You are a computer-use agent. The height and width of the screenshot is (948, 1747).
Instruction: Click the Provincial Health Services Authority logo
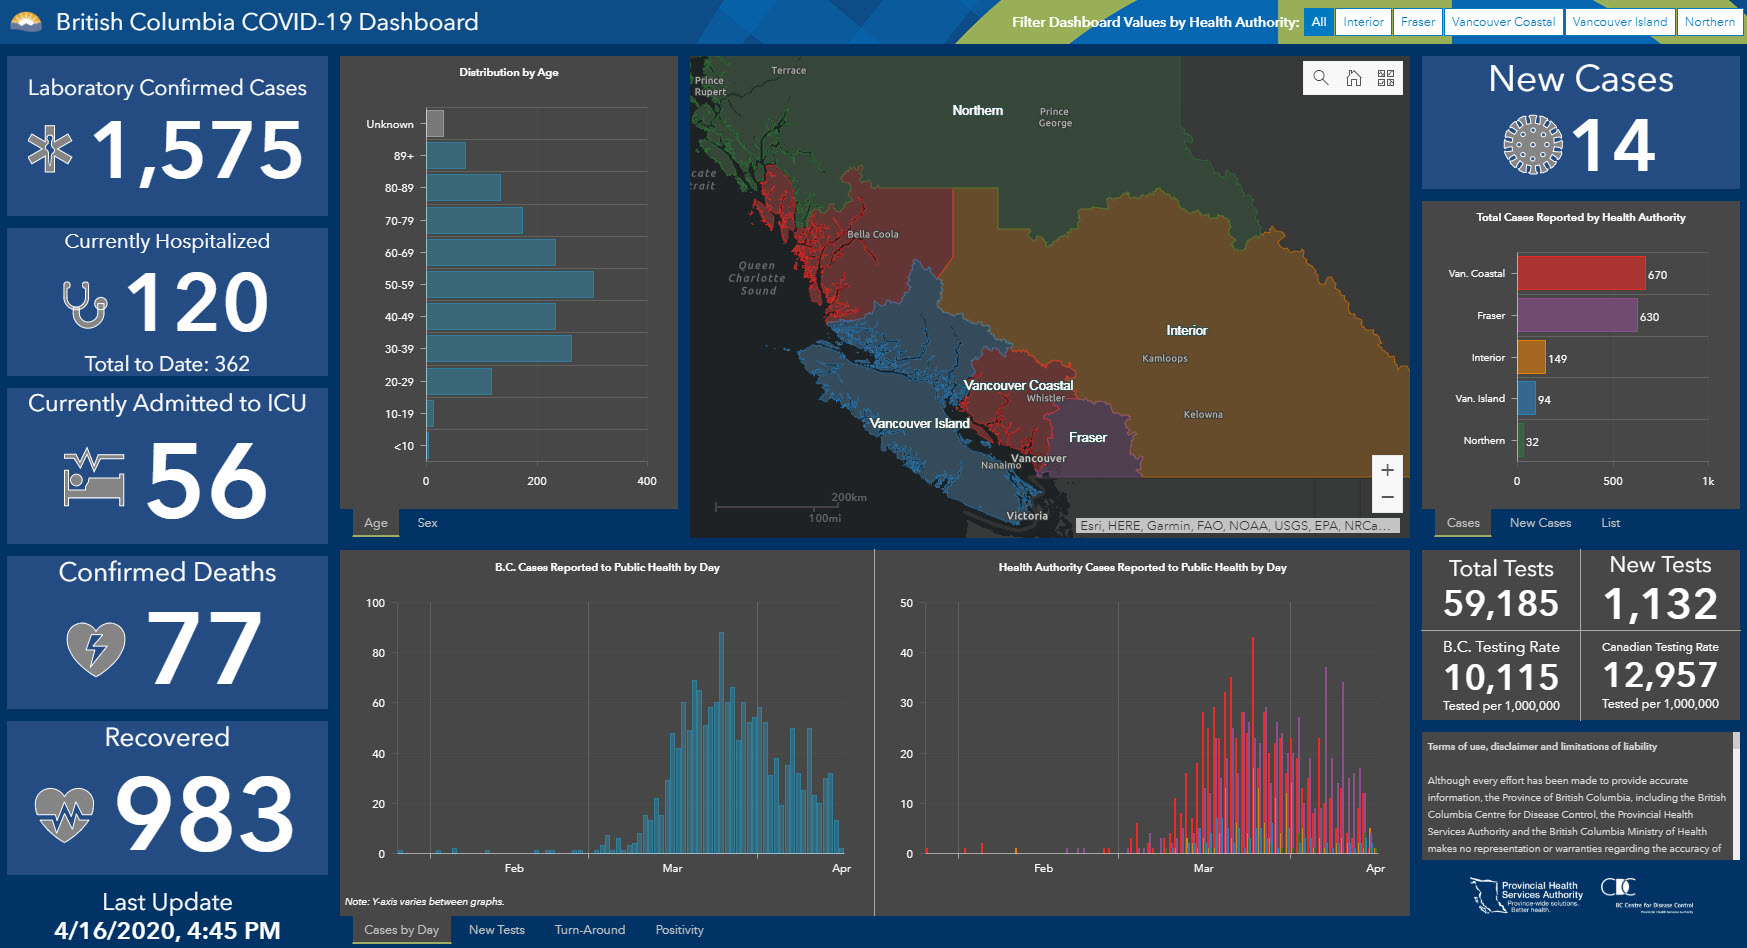point(1526,895)
